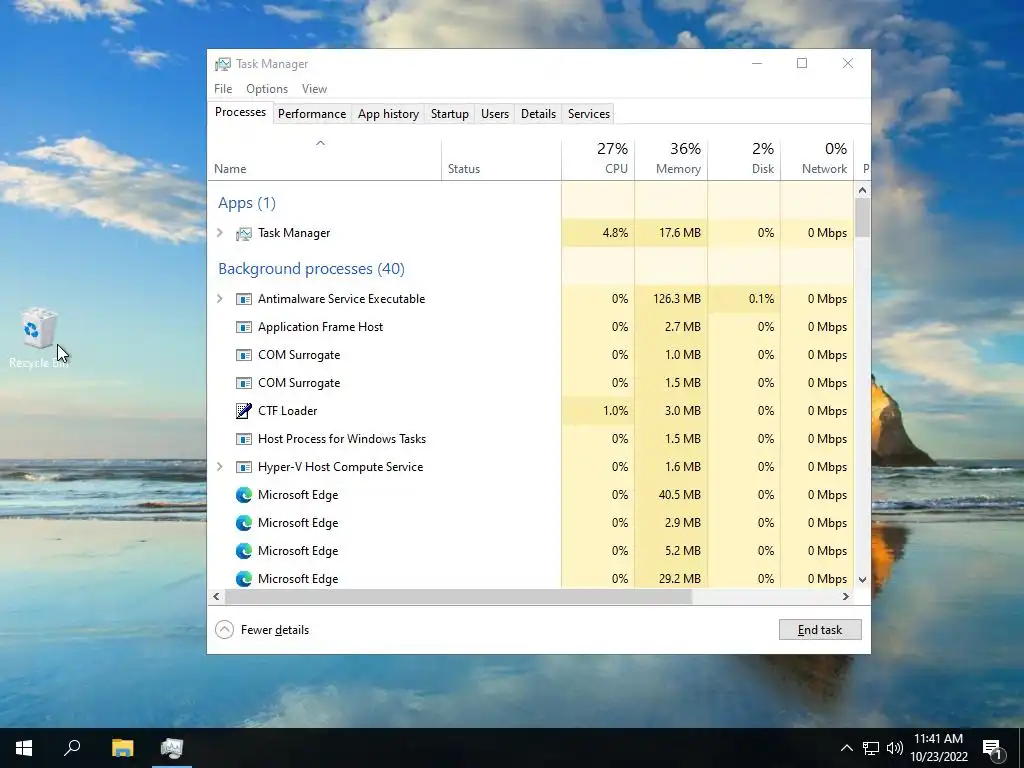Sort by the Memory column header

click(671, 159)
